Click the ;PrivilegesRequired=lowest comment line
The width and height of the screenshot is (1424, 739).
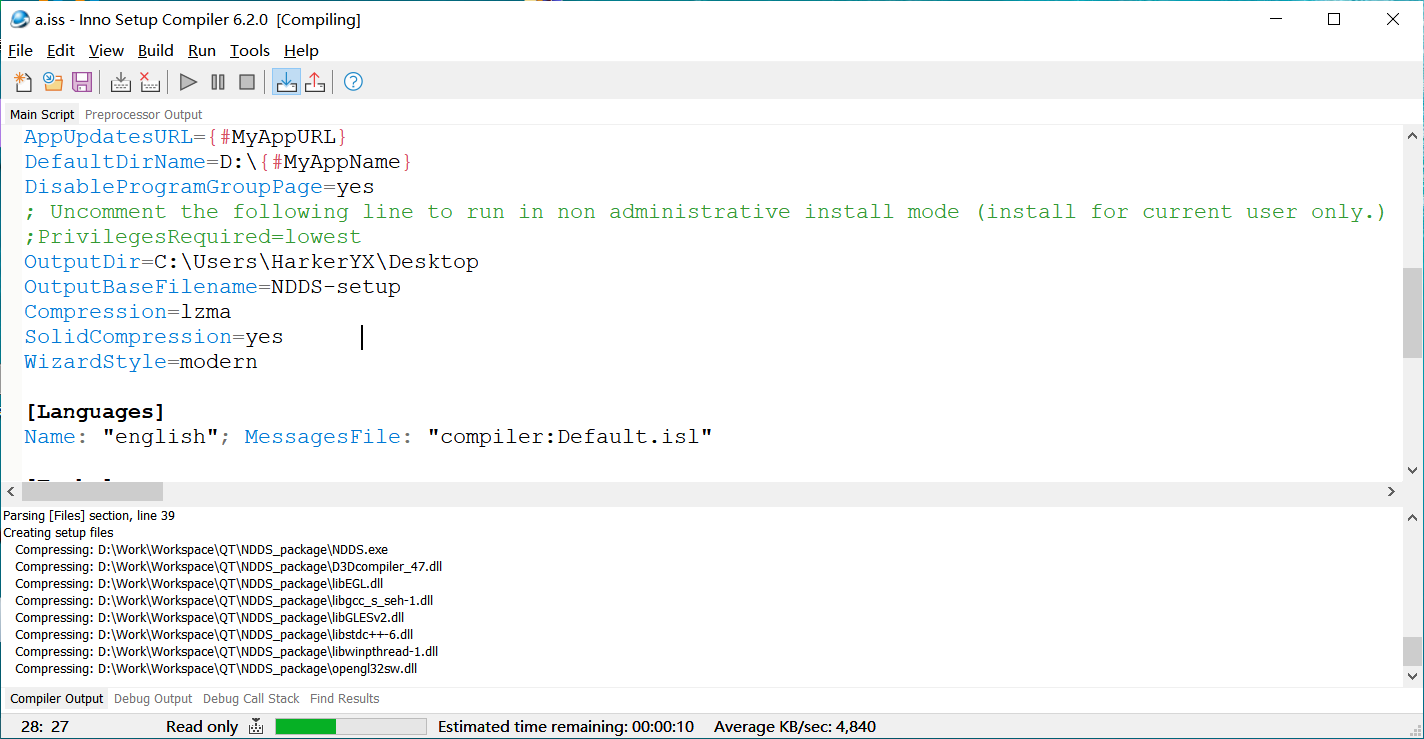pos(193,237)
